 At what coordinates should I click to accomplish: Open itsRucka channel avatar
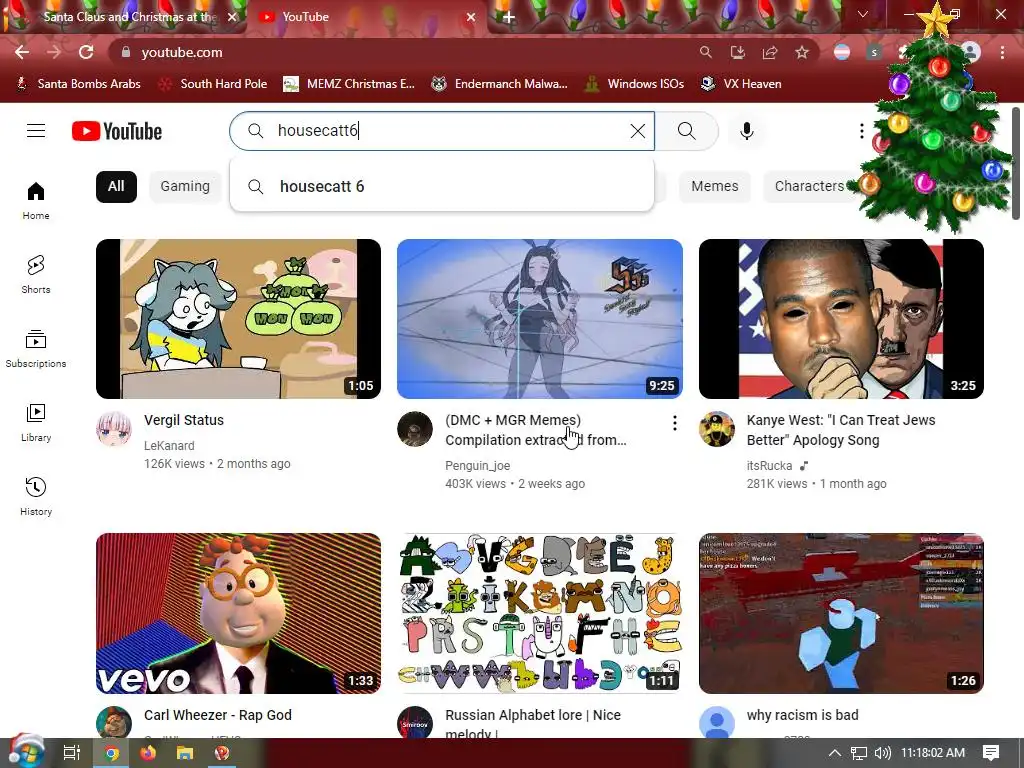717,429
